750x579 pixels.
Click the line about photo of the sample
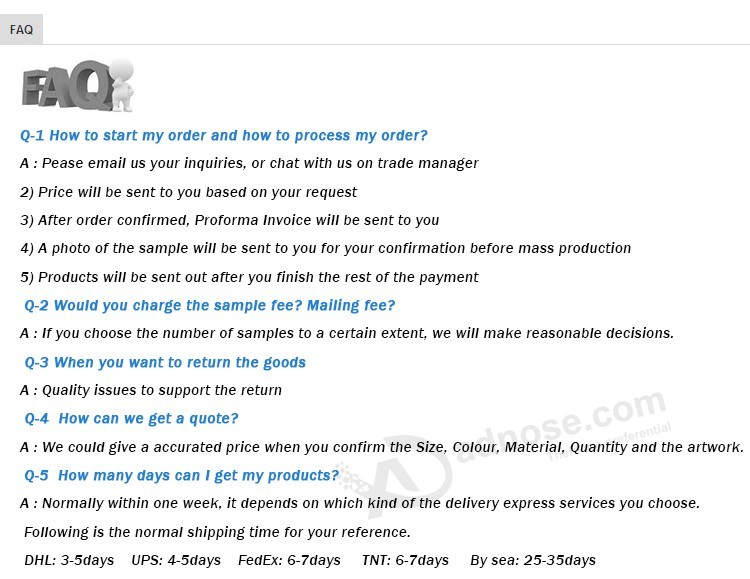325,249
